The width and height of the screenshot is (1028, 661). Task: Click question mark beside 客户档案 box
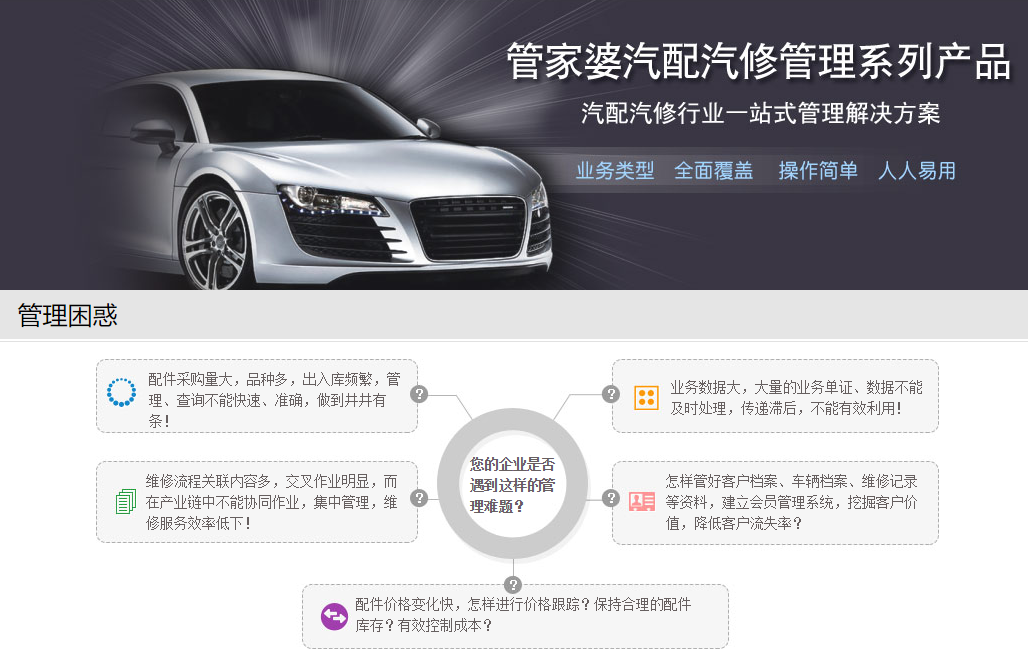point(611,498)
